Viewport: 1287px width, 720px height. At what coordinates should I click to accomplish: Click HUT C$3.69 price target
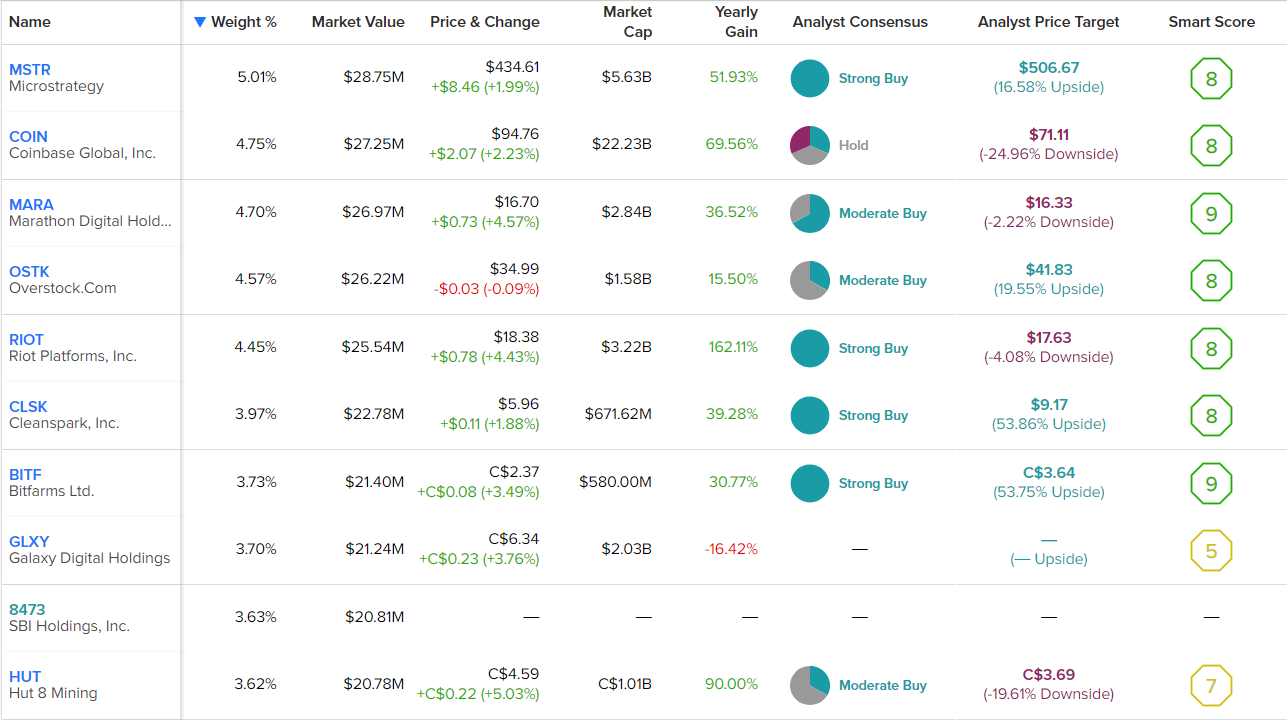point(1049,675)
